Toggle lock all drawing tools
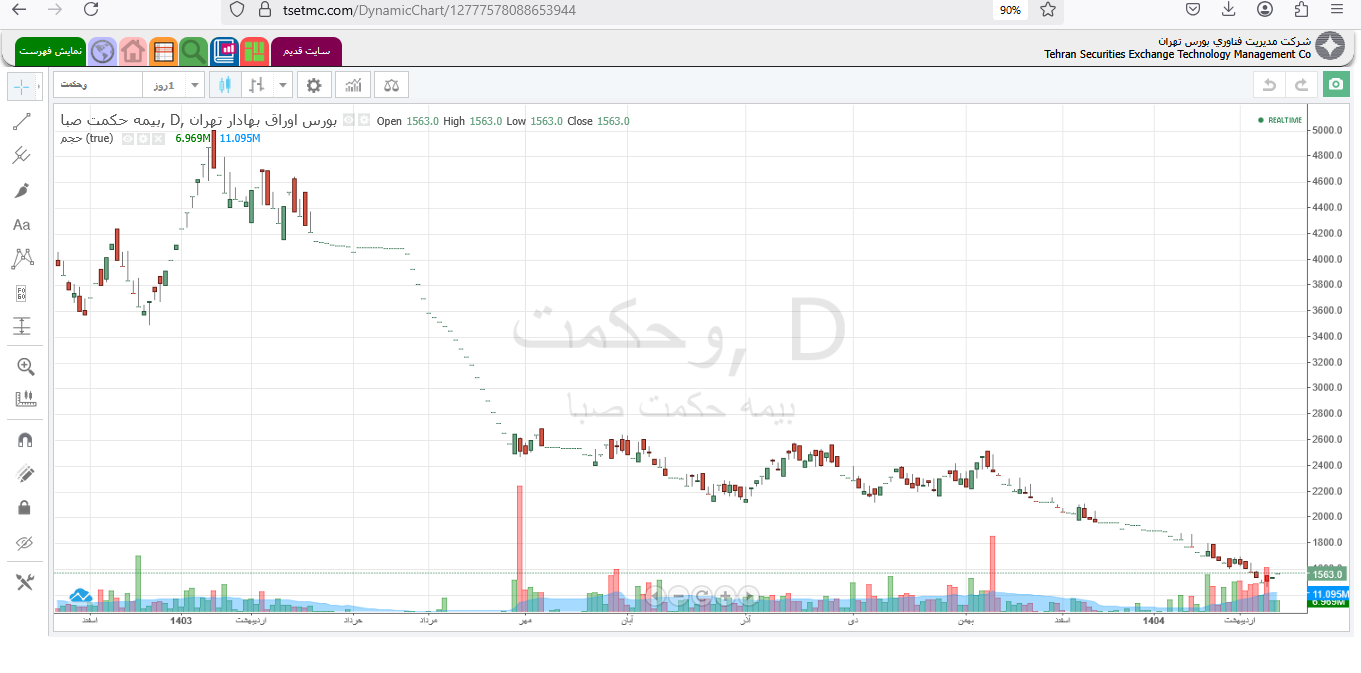The image size is (1361, 673). 25,508
